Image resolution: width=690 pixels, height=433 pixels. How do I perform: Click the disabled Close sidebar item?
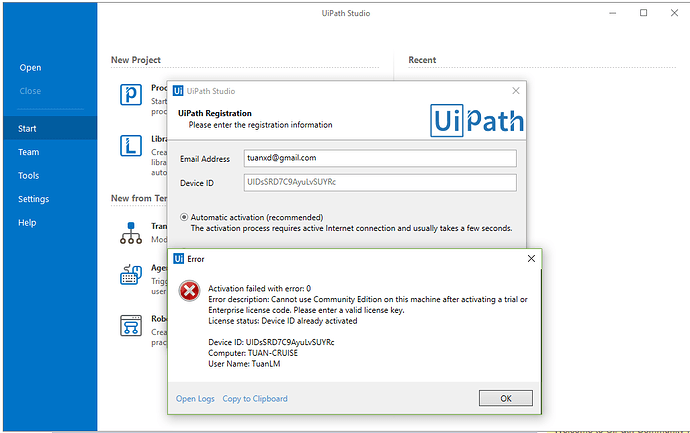(30, 91)
